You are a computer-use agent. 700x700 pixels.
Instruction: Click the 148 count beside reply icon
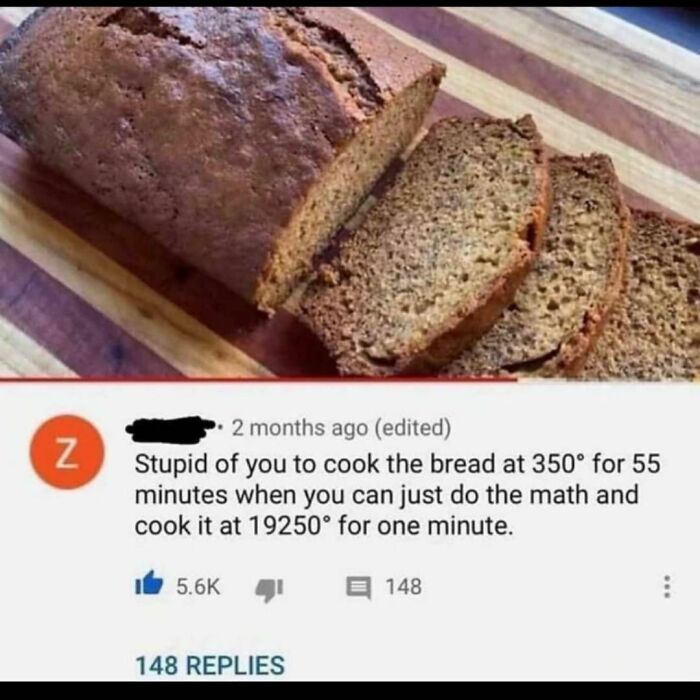(x=404, y=587)
